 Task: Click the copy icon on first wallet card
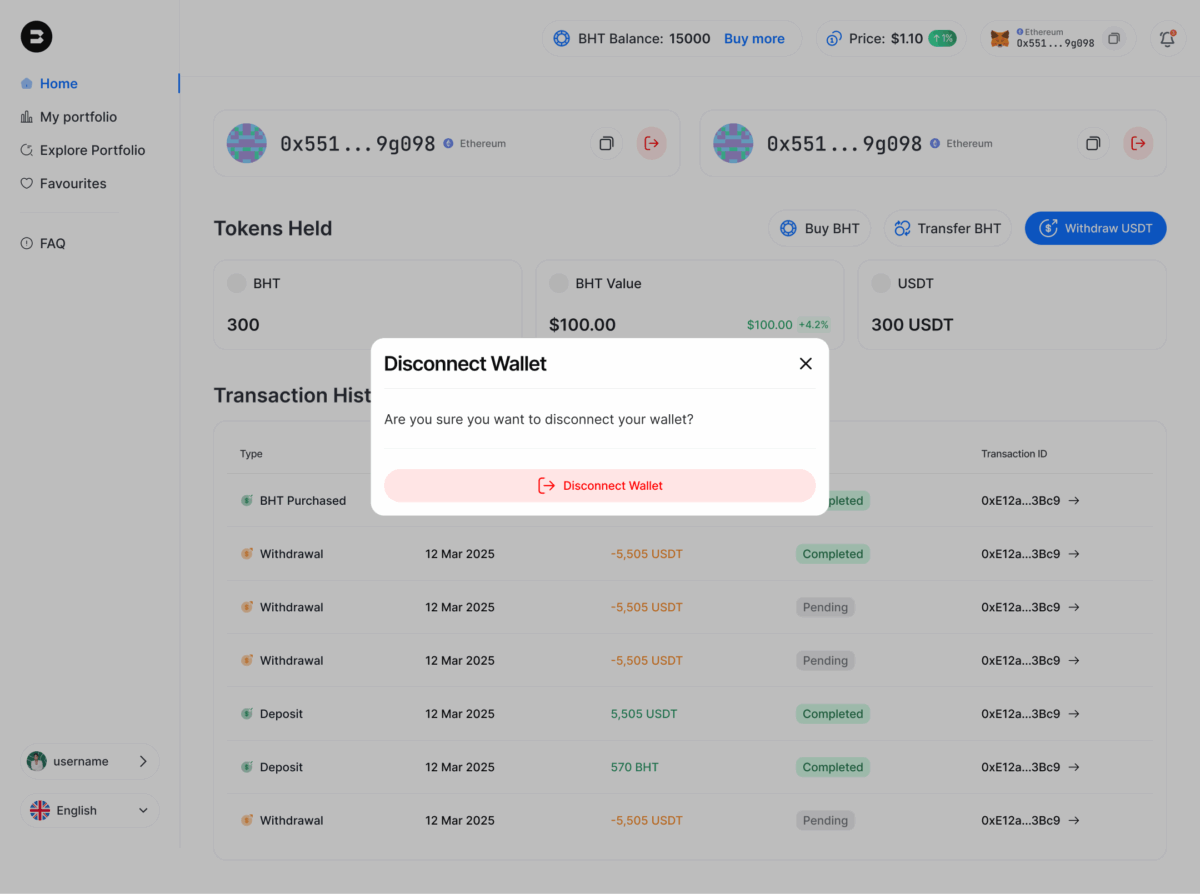(606, 144)
